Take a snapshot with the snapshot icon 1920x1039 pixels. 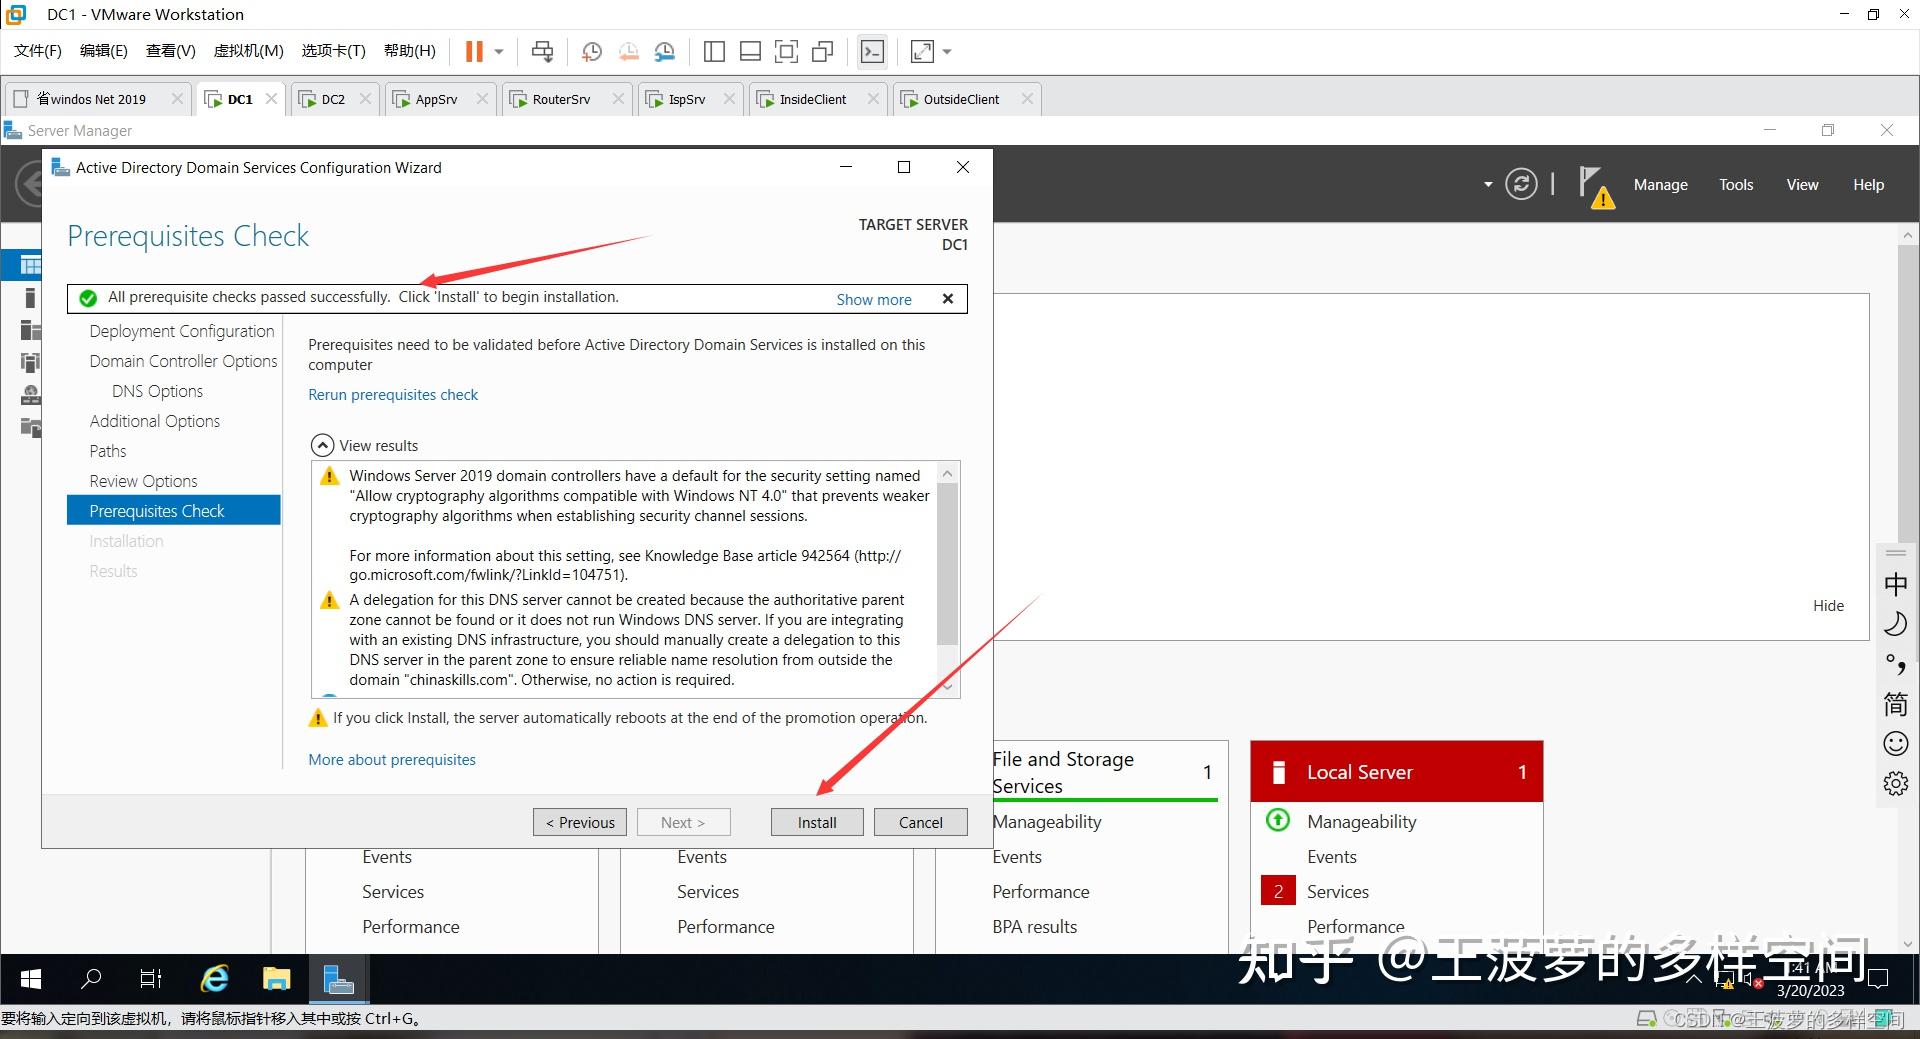[591, 51]
